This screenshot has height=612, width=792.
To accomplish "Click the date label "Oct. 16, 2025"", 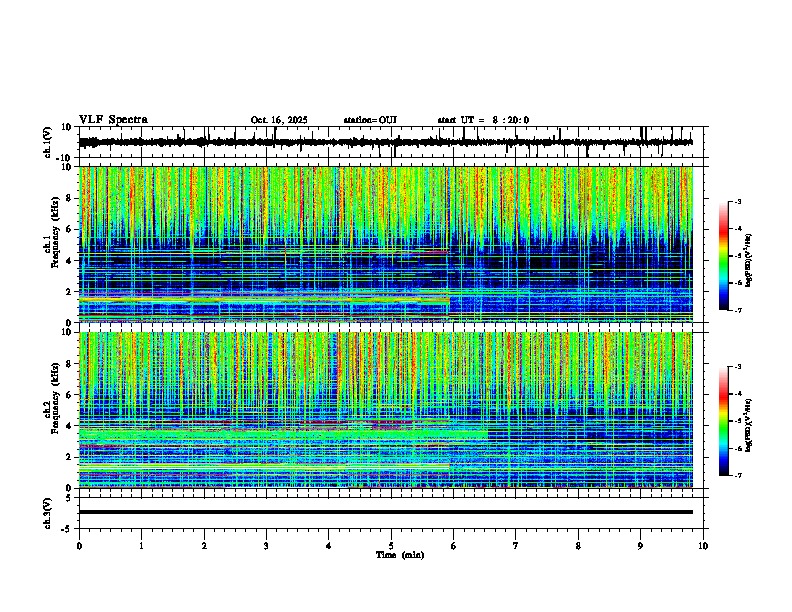I will point(279,120).
